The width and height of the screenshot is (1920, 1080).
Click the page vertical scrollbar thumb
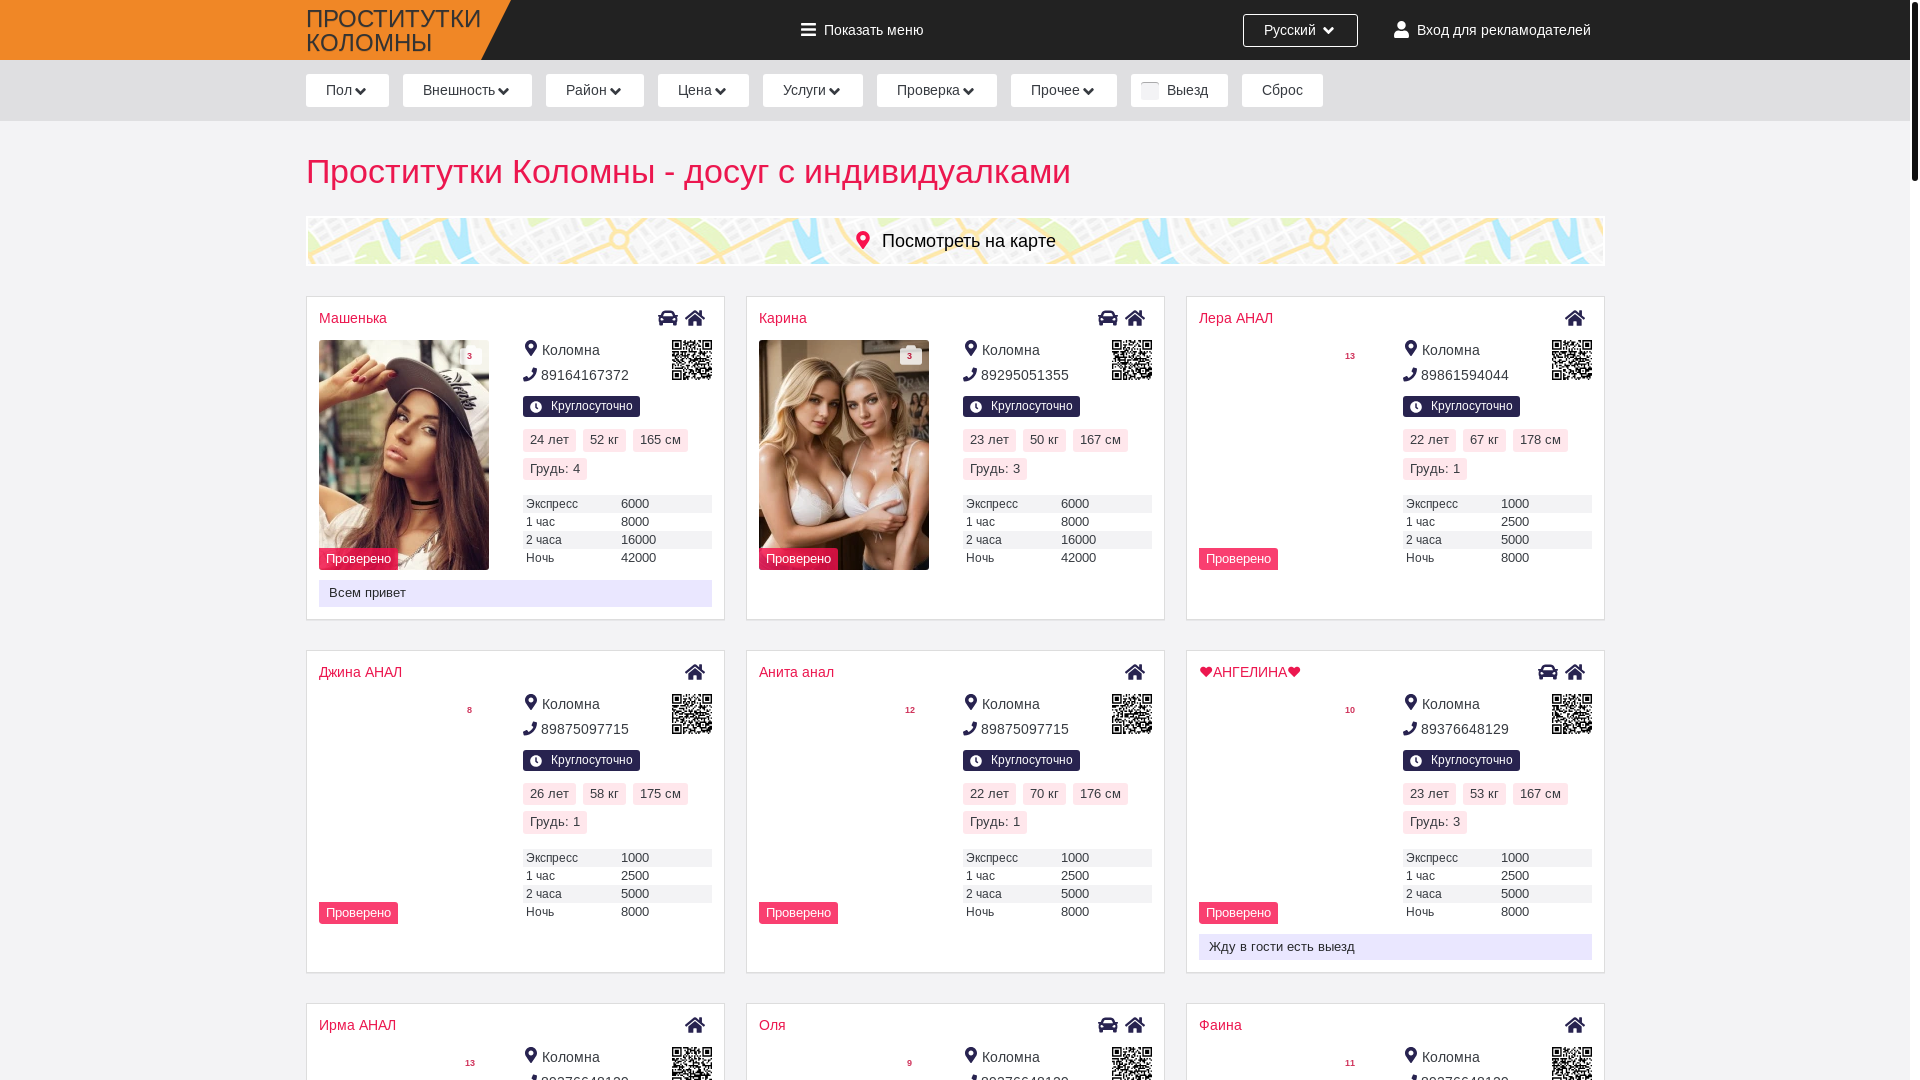tap(1914, 90)
